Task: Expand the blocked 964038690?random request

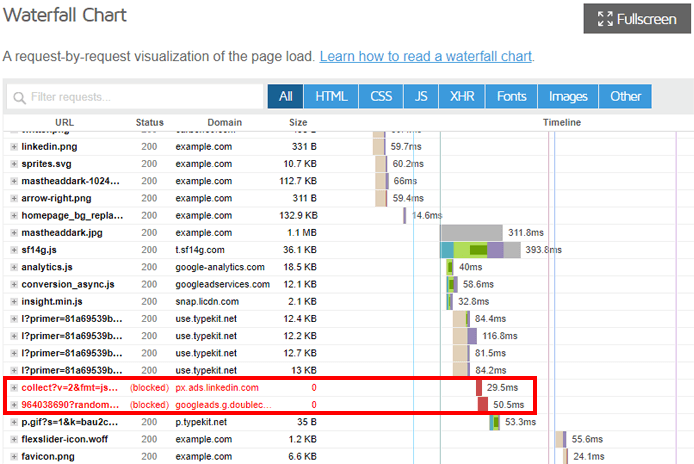Action: pyautogui.click(x=14, y=405)
